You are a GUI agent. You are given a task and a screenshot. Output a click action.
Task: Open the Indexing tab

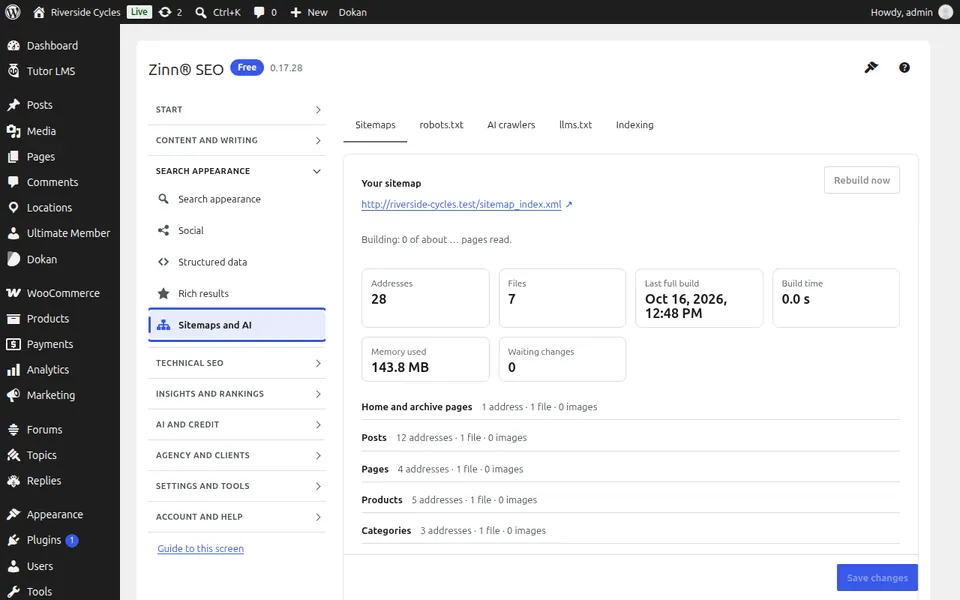point(634,125)
